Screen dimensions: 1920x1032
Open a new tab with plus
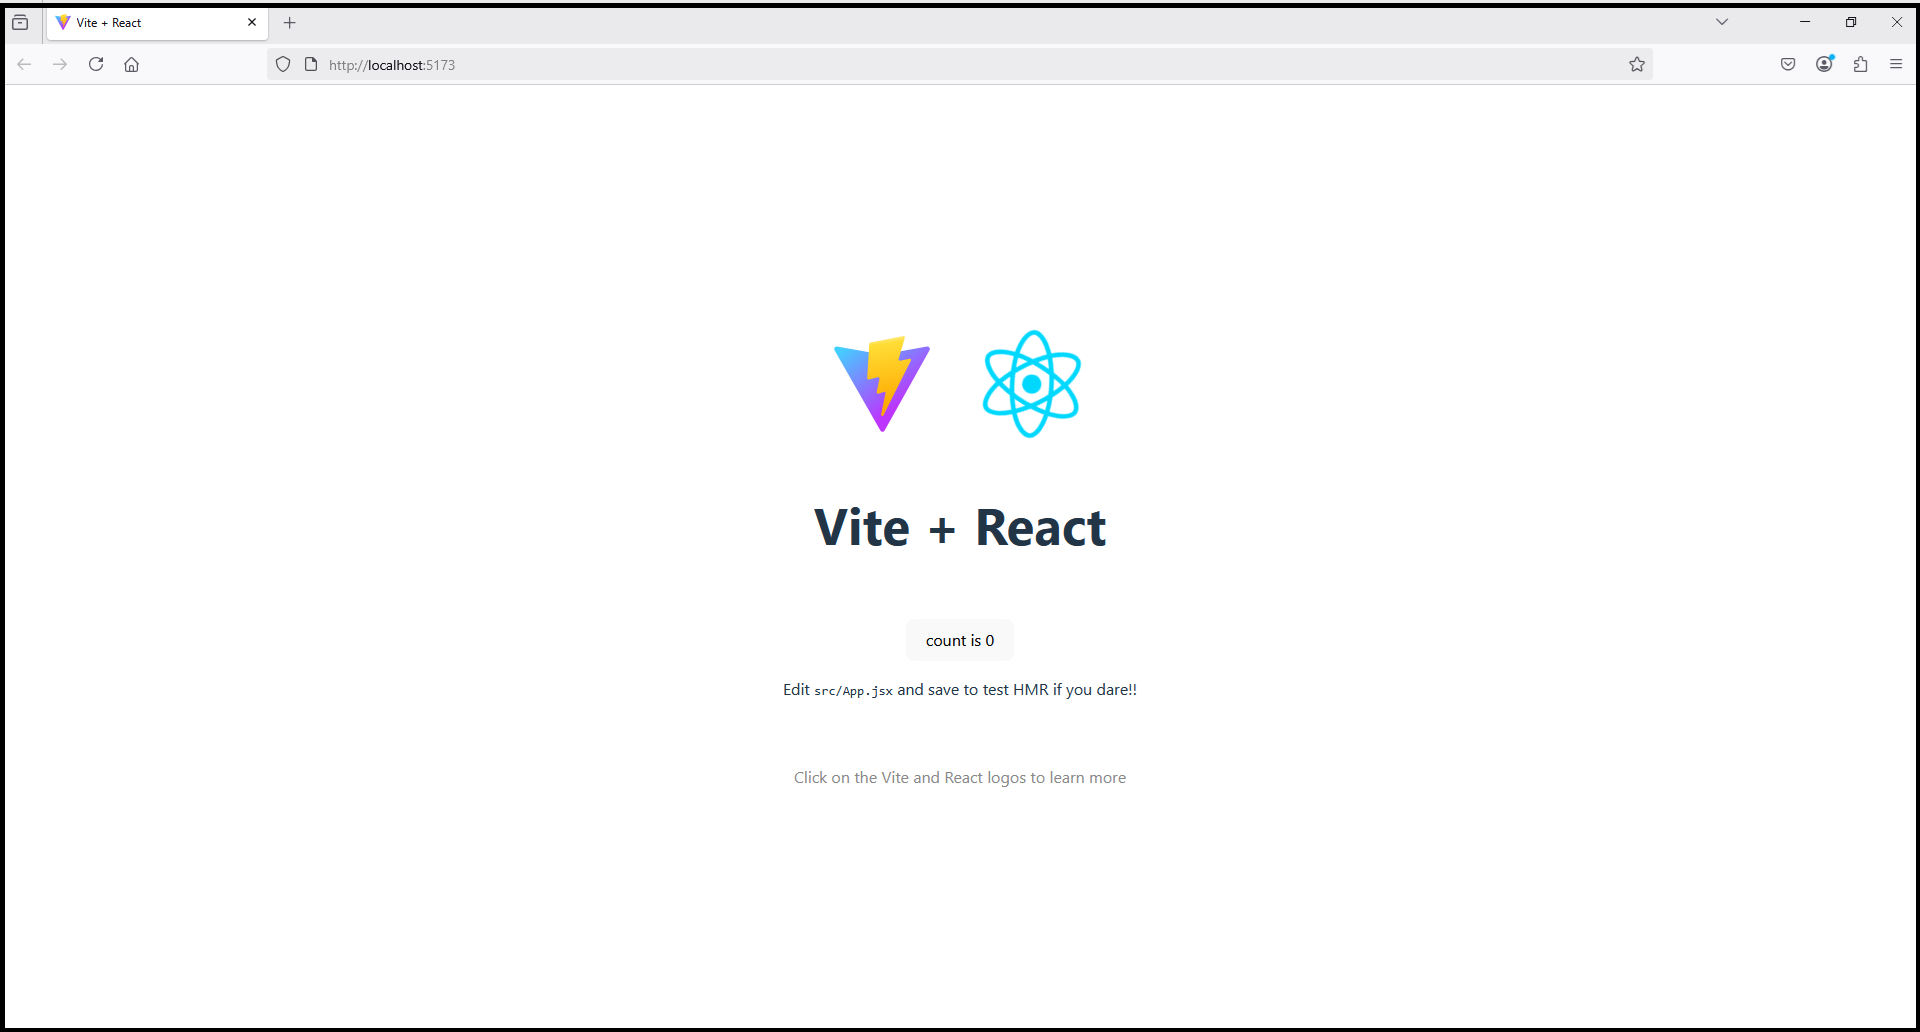tap(290, 22)
